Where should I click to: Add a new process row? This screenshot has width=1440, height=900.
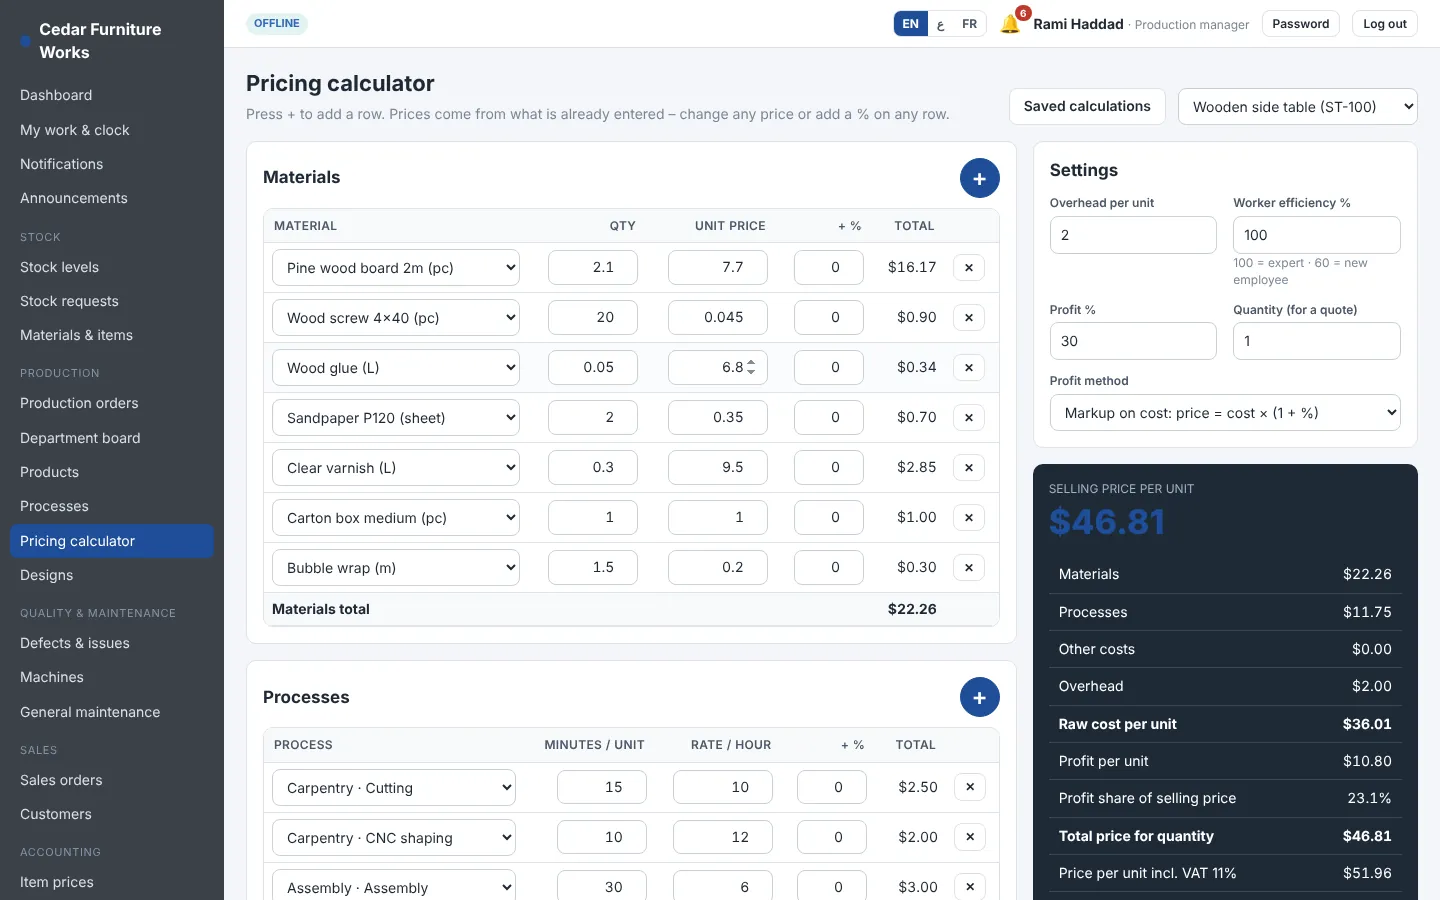[x=979, y=697]
